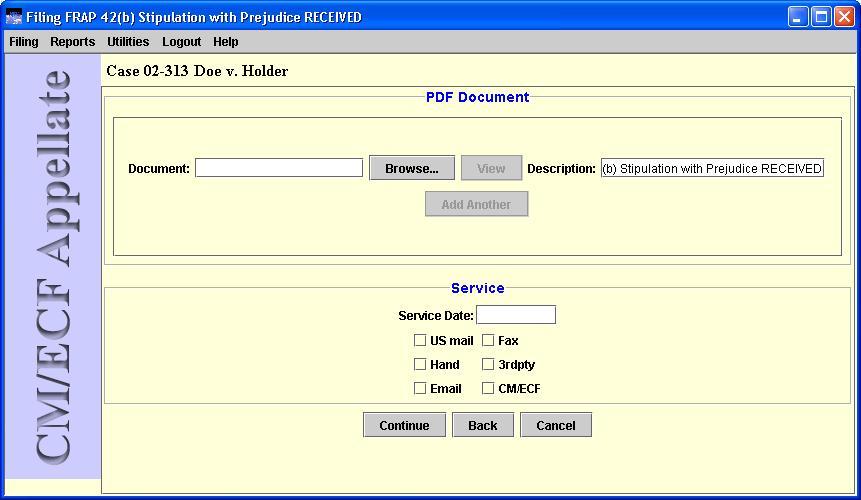The width and height of the screenshot is (861, 500).
Task: Maximize the filing window
Action: click(x=821, y=17)
